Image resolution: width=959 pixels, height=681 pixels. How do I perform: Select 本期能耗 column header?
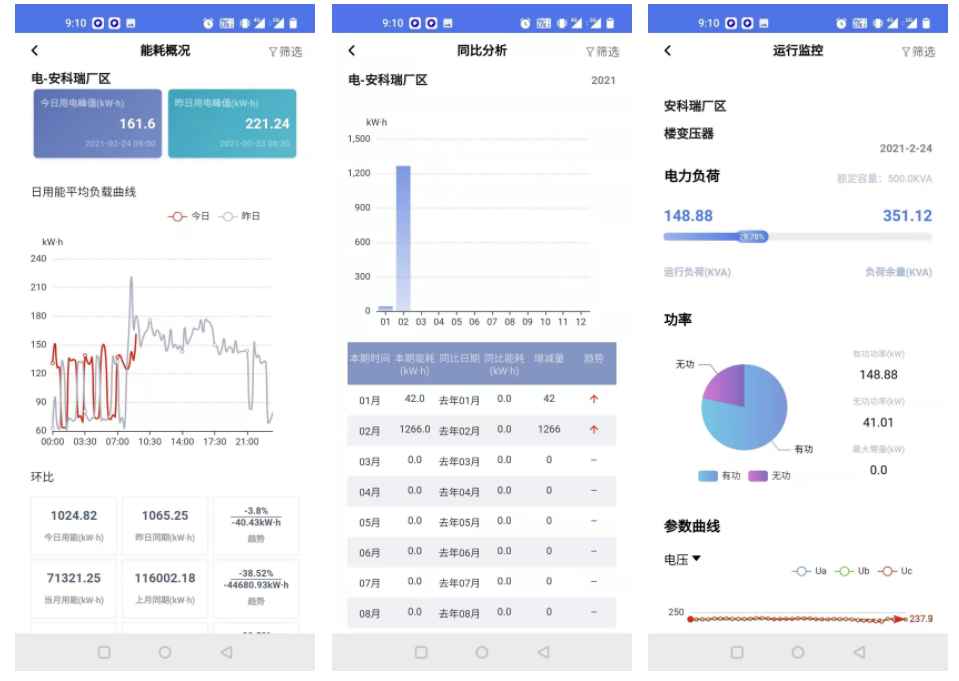tap(415, 364)
